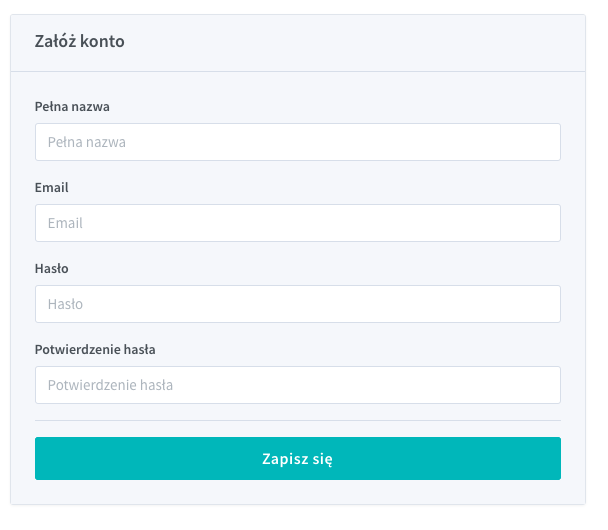Viewport: 608px width, 530px height.
Task: Click the "Email" placeholder text
Action: (x=65, y=223)
